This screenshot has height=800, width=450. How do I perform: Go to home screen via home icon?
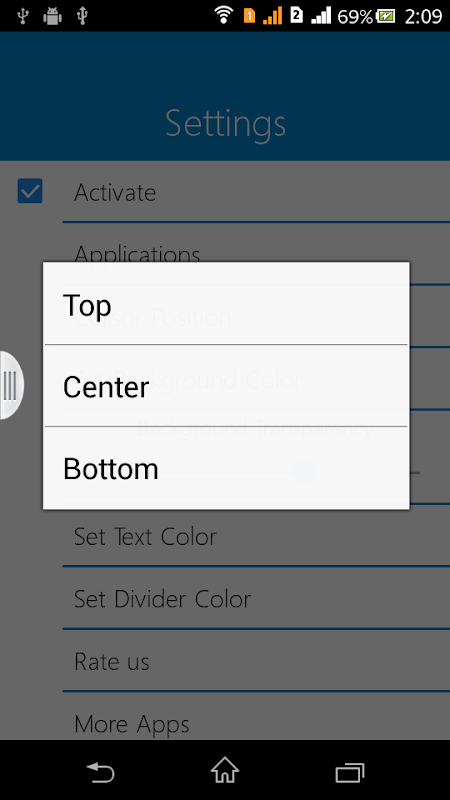[x=225, y=770]
